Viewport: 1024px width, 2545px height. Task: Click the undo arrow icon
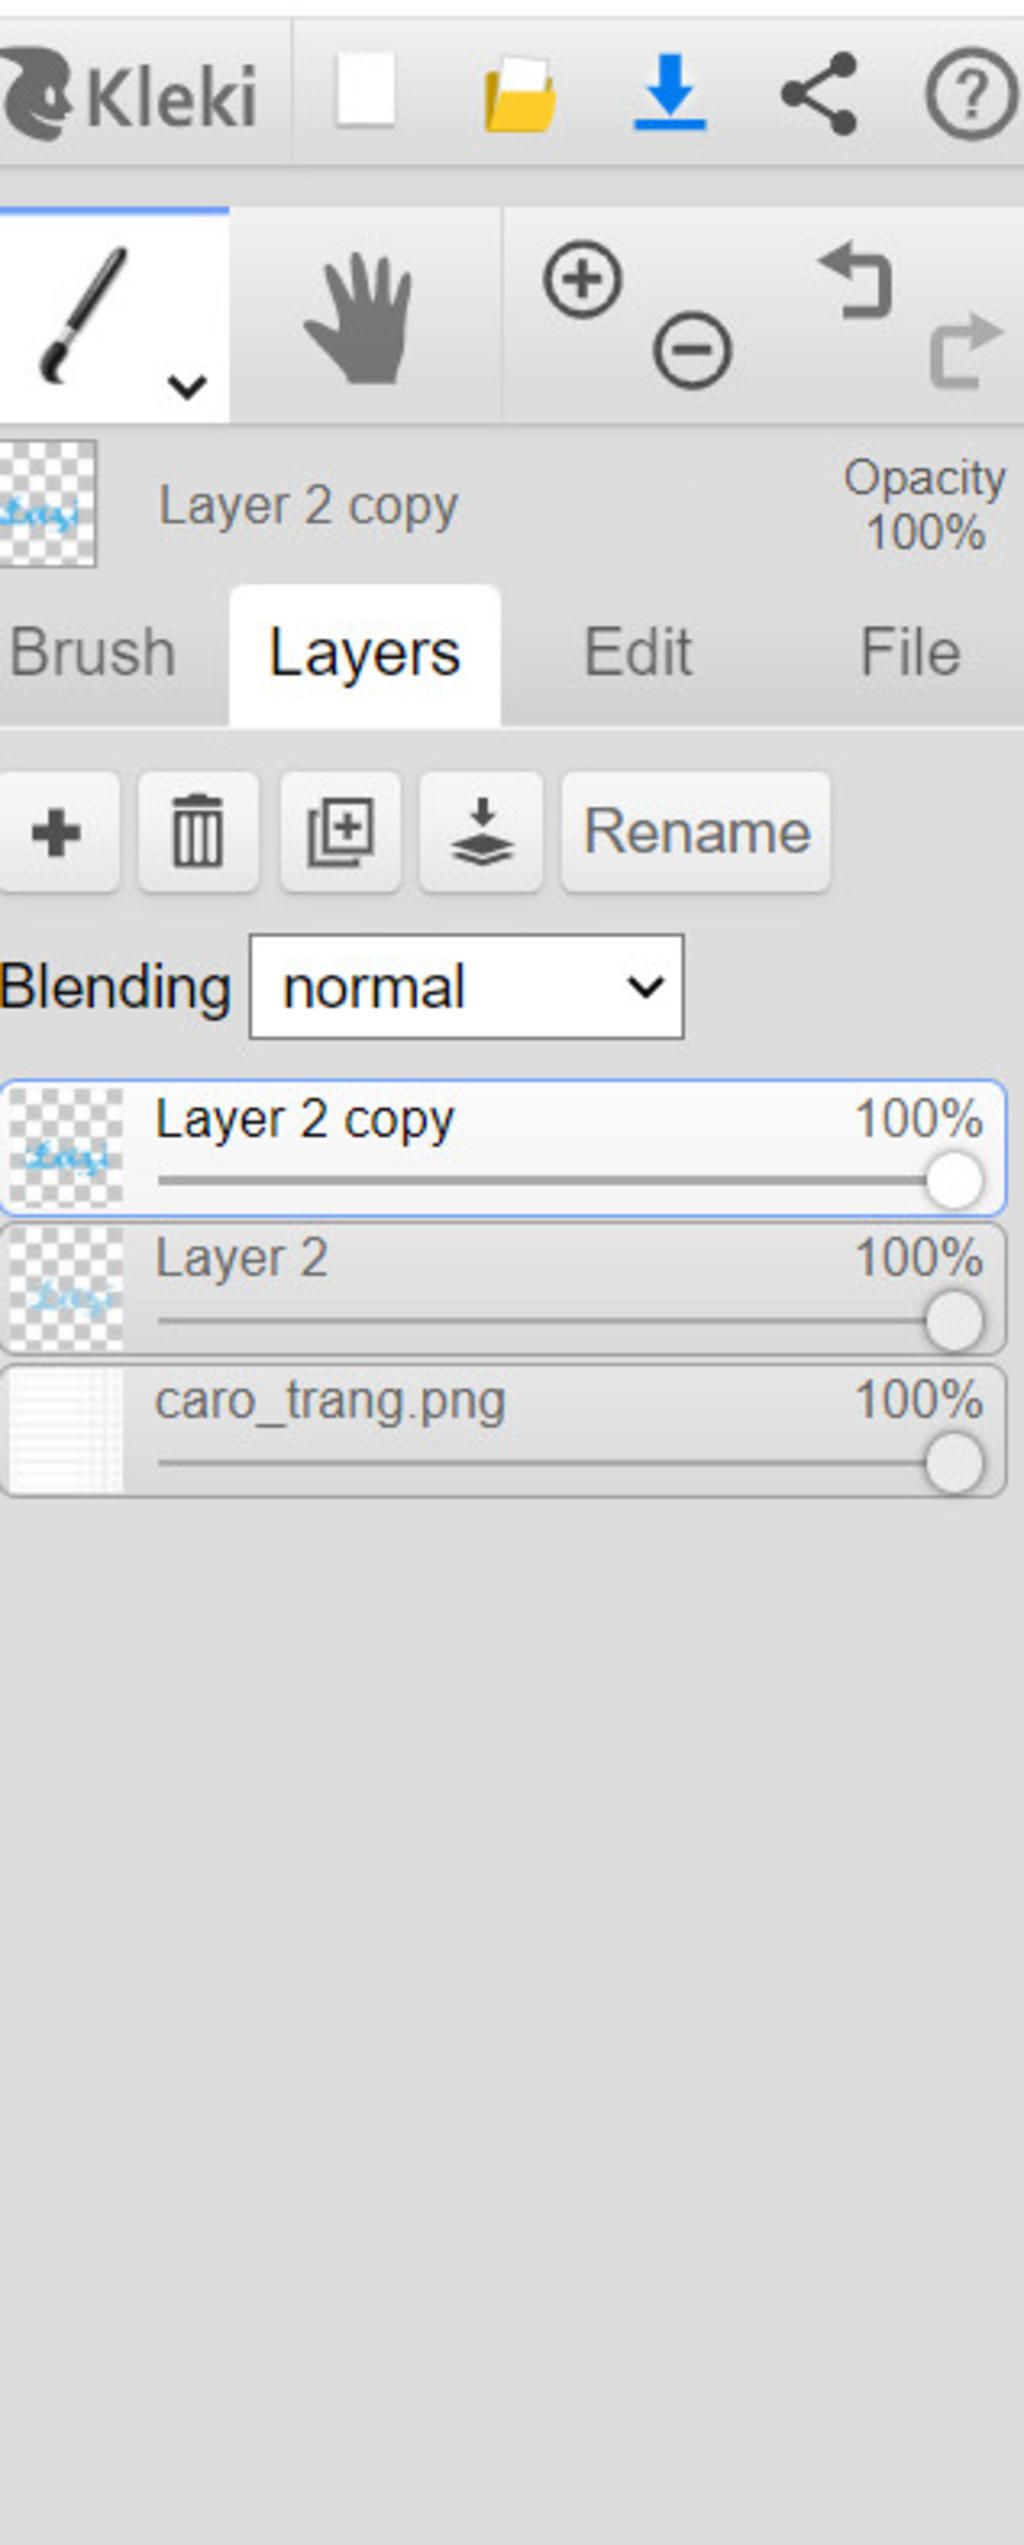pos(856,281)
